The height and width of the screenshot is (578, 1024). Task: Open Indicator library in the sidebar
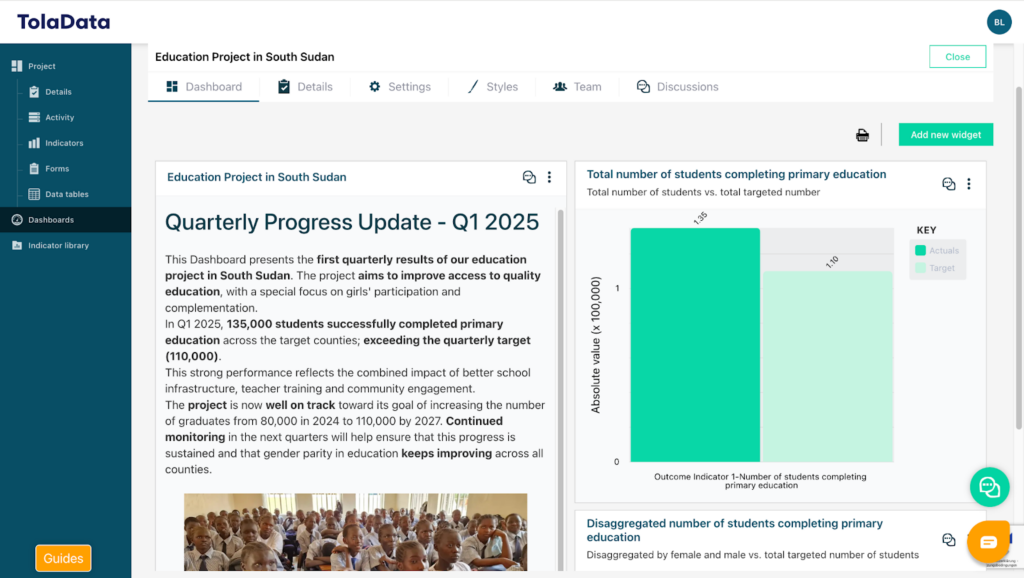coord(58,245)
